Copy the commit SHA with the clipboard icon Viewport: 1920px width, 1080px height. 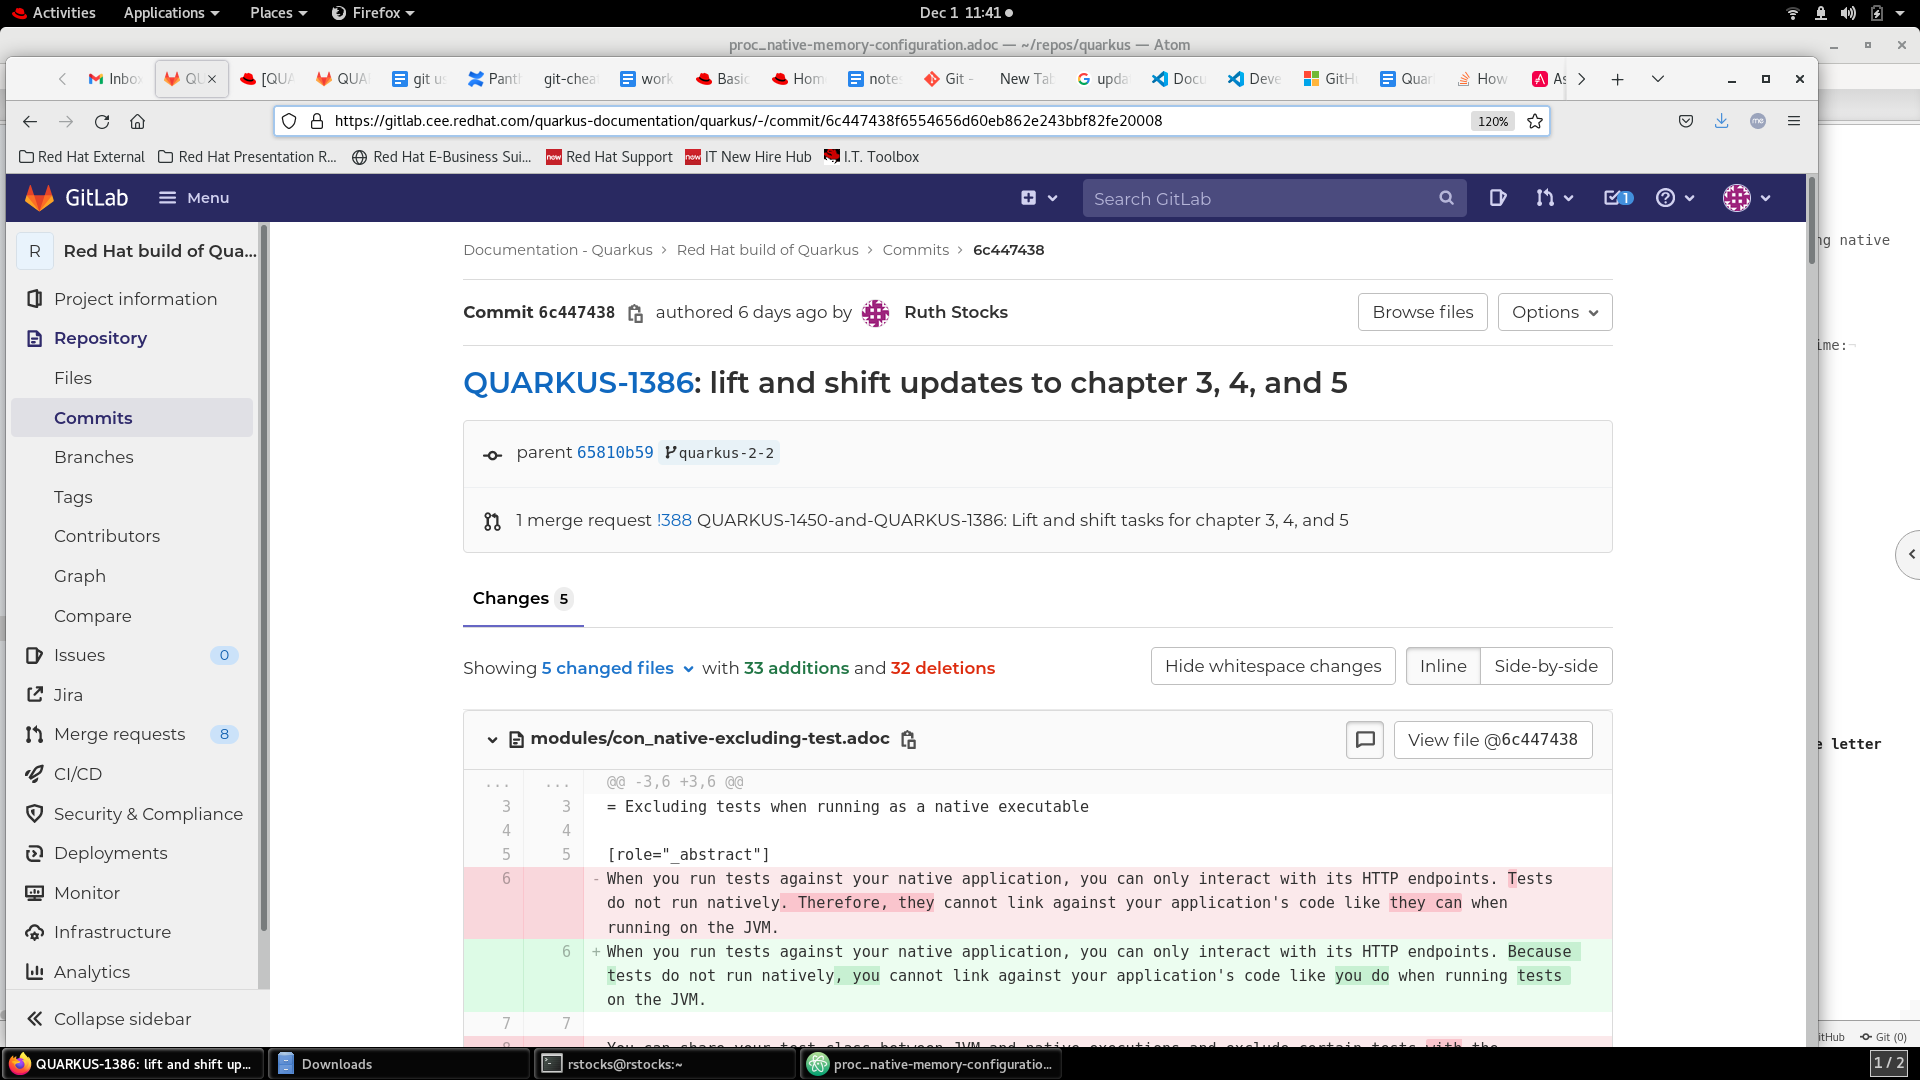coord(635,314)
